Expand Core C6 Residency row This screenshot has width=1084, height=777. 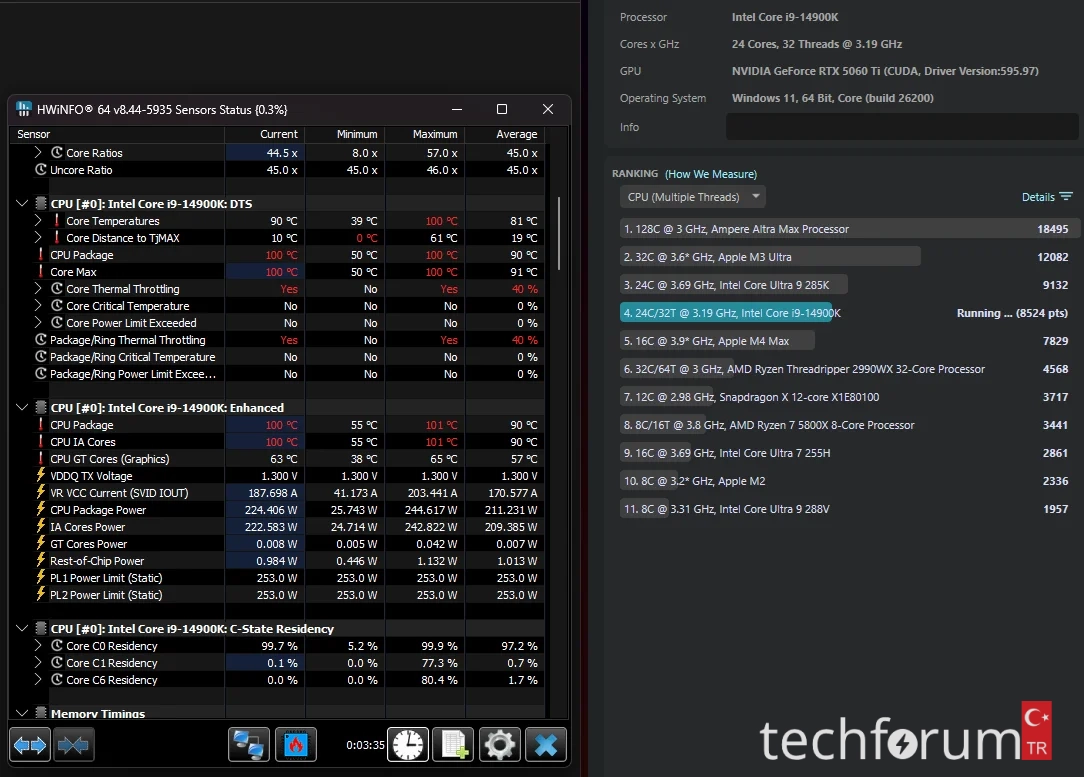point(38,680)
